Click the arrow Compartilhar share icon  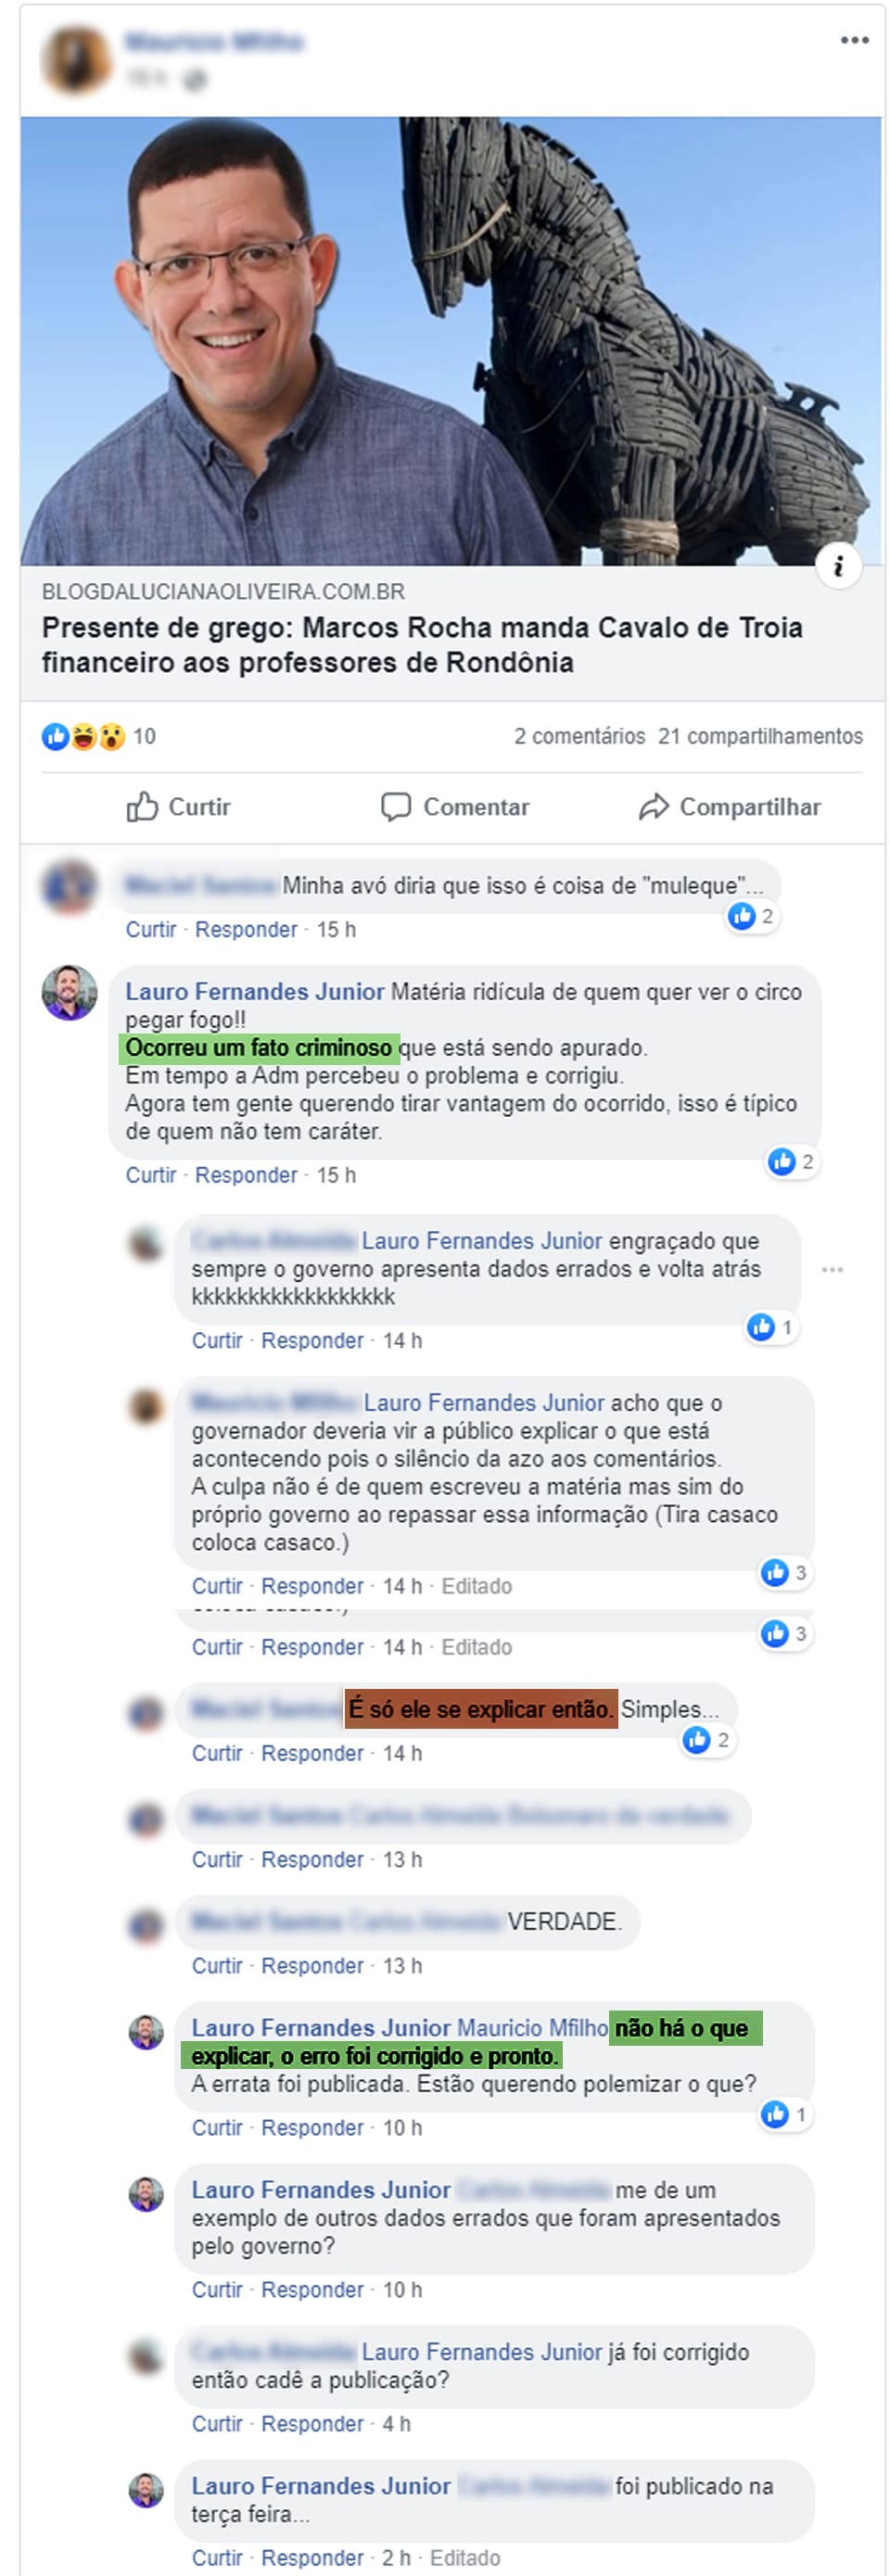tap(654, 807)
